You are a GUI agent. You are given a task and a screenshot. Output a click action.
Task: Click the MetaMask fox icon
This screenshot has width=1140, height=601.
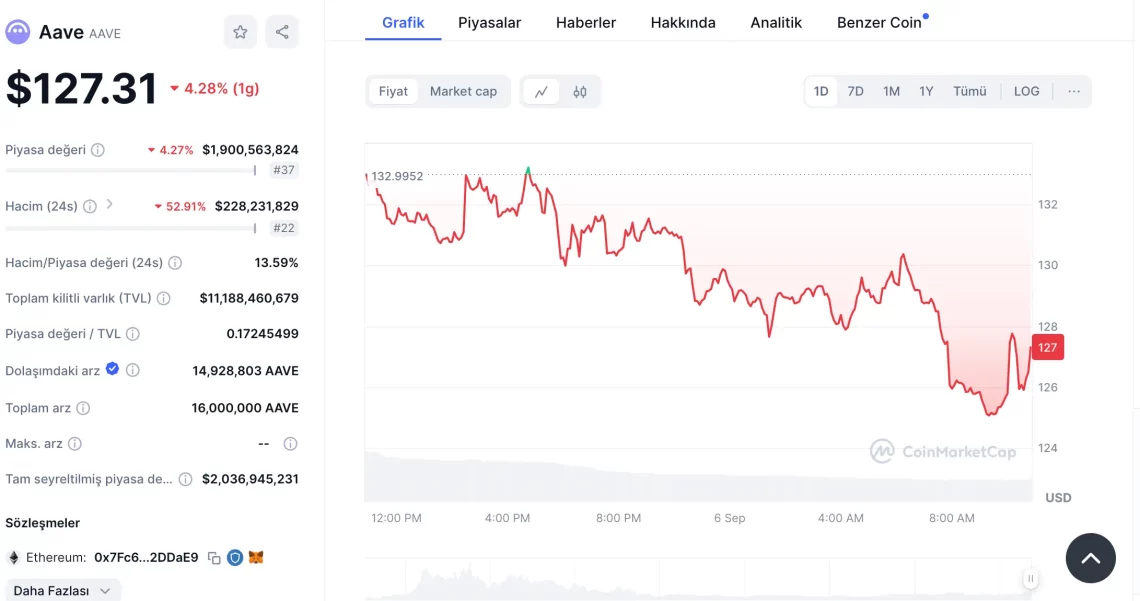click(x=256, y=558)
